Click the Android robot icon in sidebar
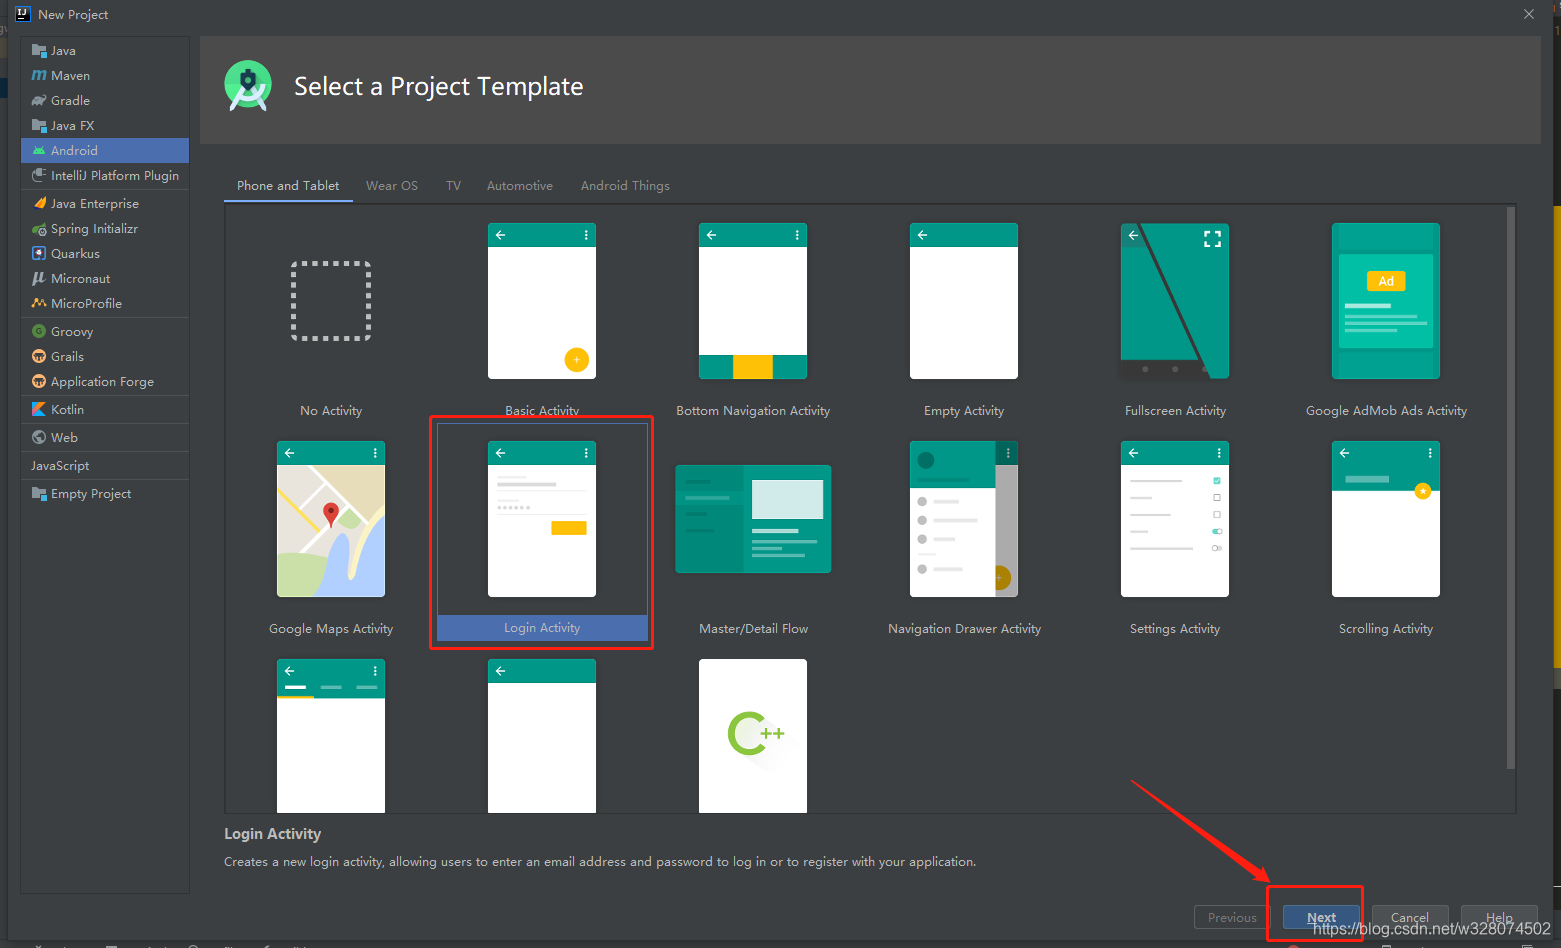 [x=39, y=151]
